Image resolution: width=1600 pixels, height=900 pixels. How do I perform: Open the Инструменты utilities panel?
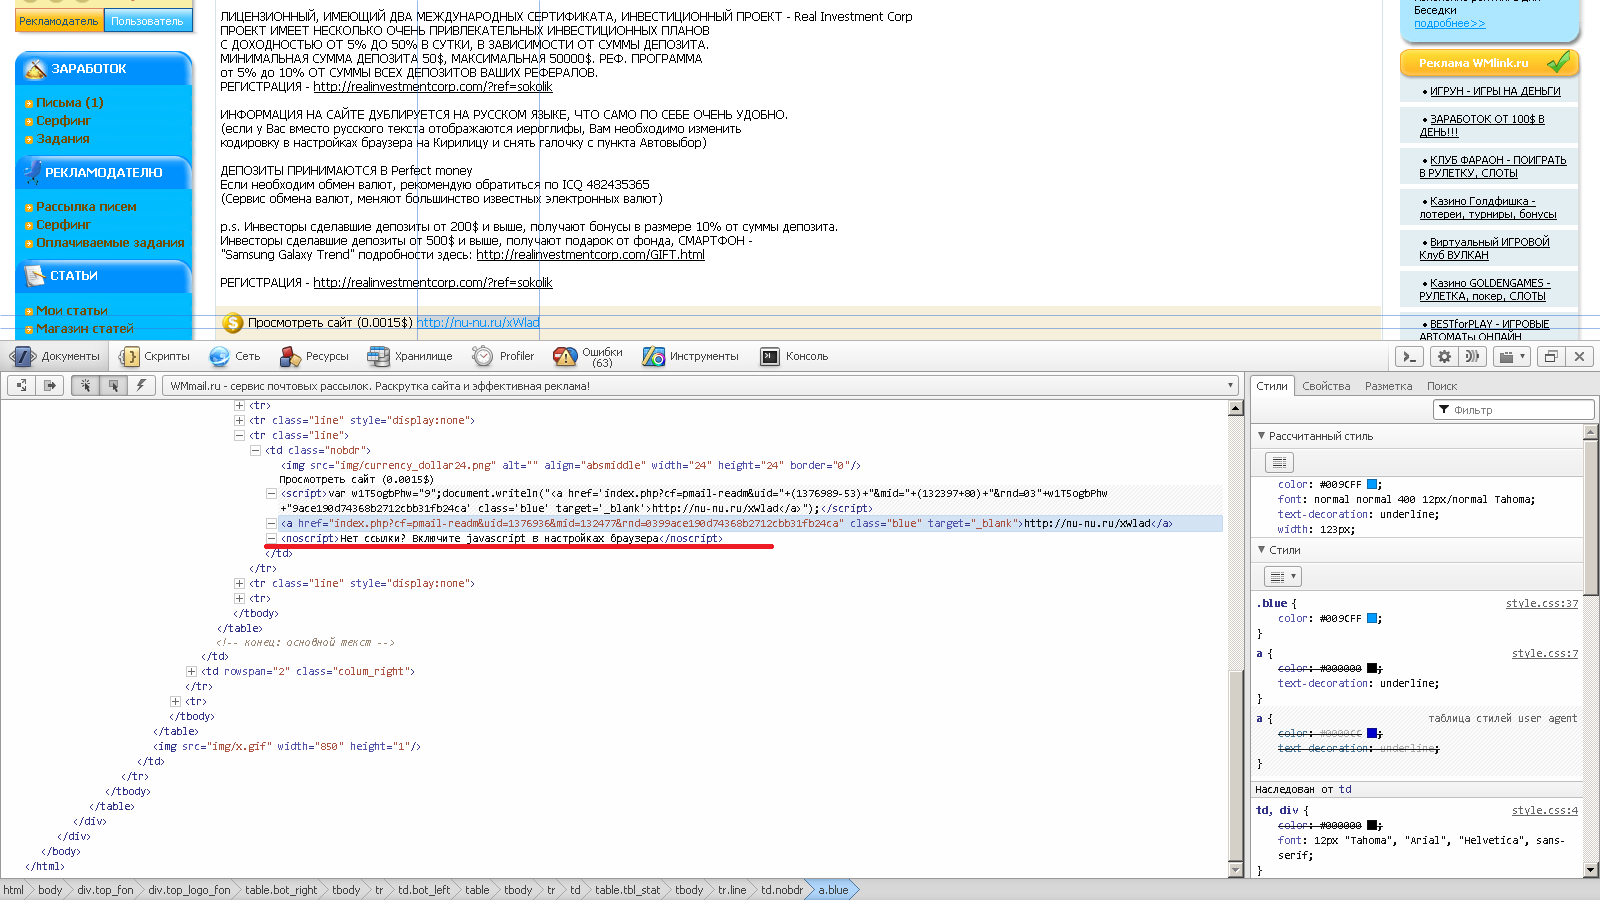pyautogui.click(x=692, y=356)
